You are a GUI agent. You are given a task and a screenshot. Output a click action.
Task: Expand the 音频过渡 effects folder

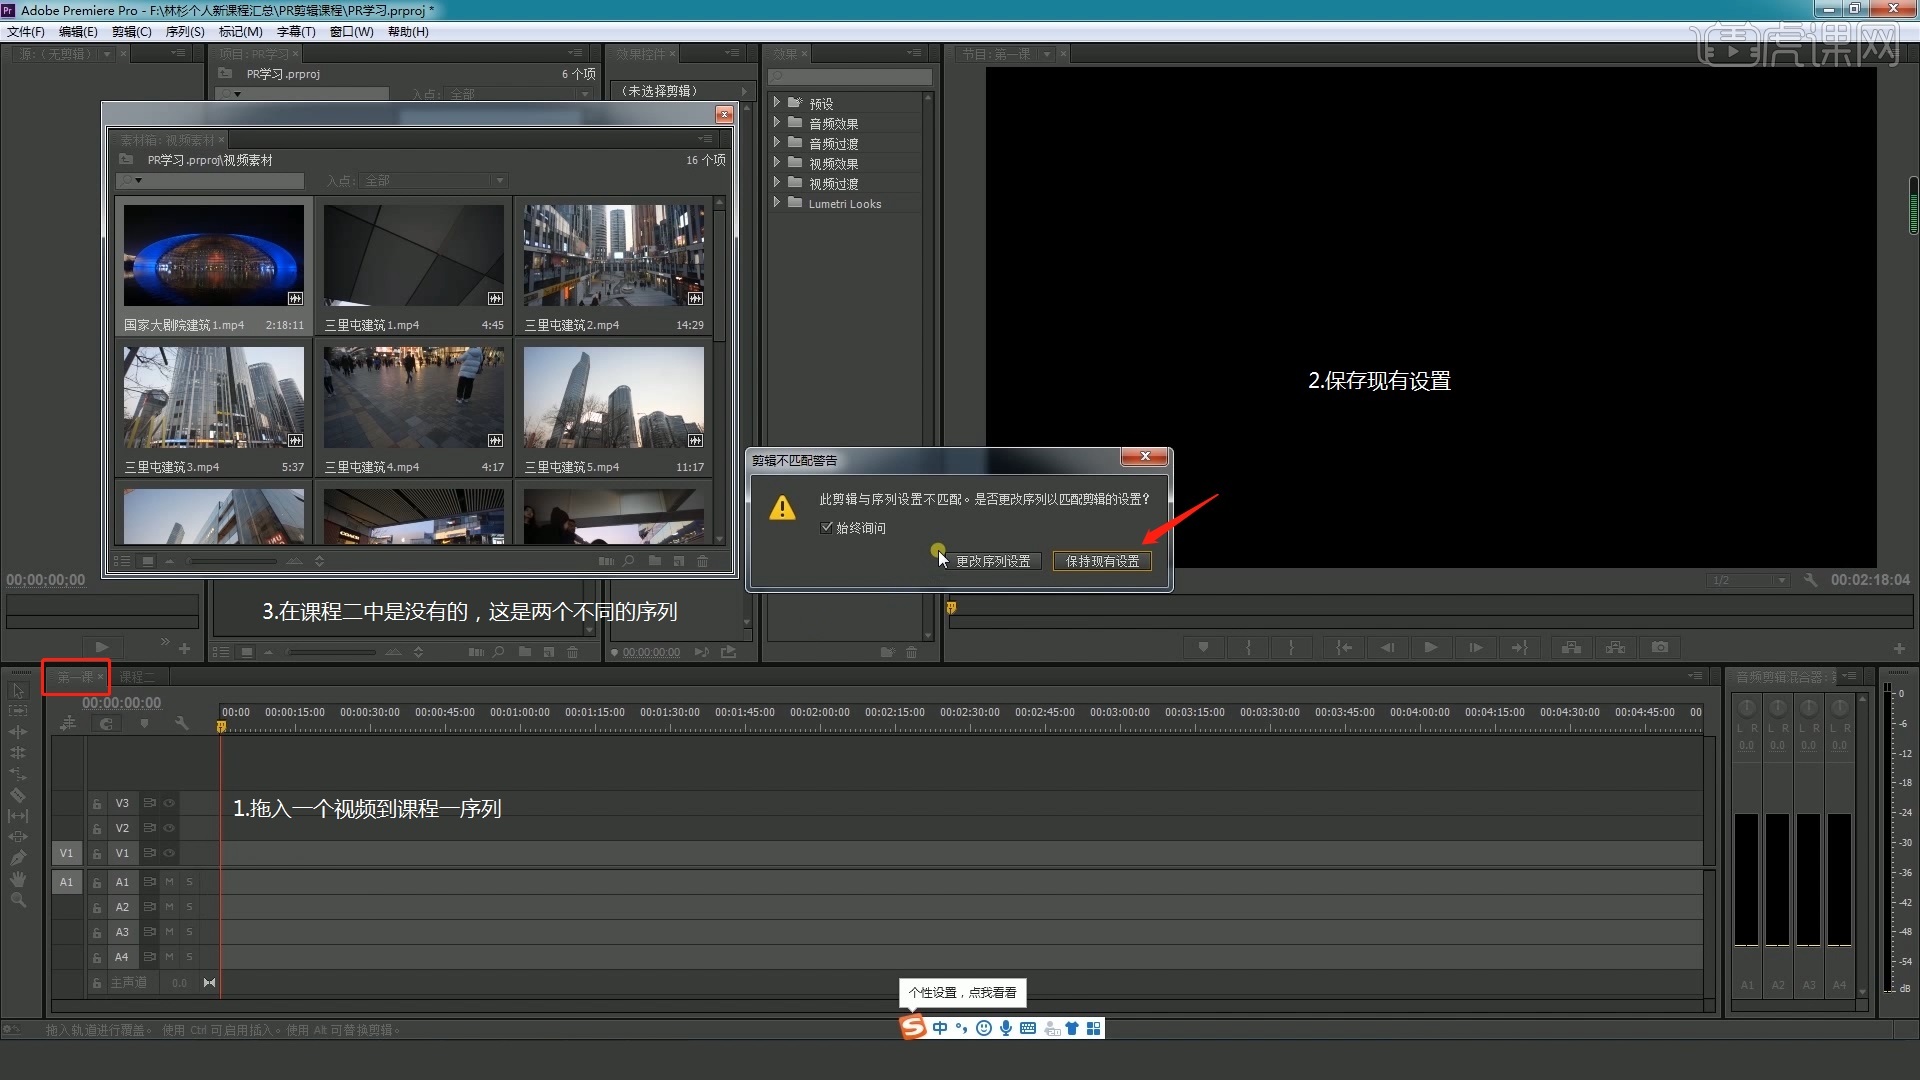coord(777,143)
